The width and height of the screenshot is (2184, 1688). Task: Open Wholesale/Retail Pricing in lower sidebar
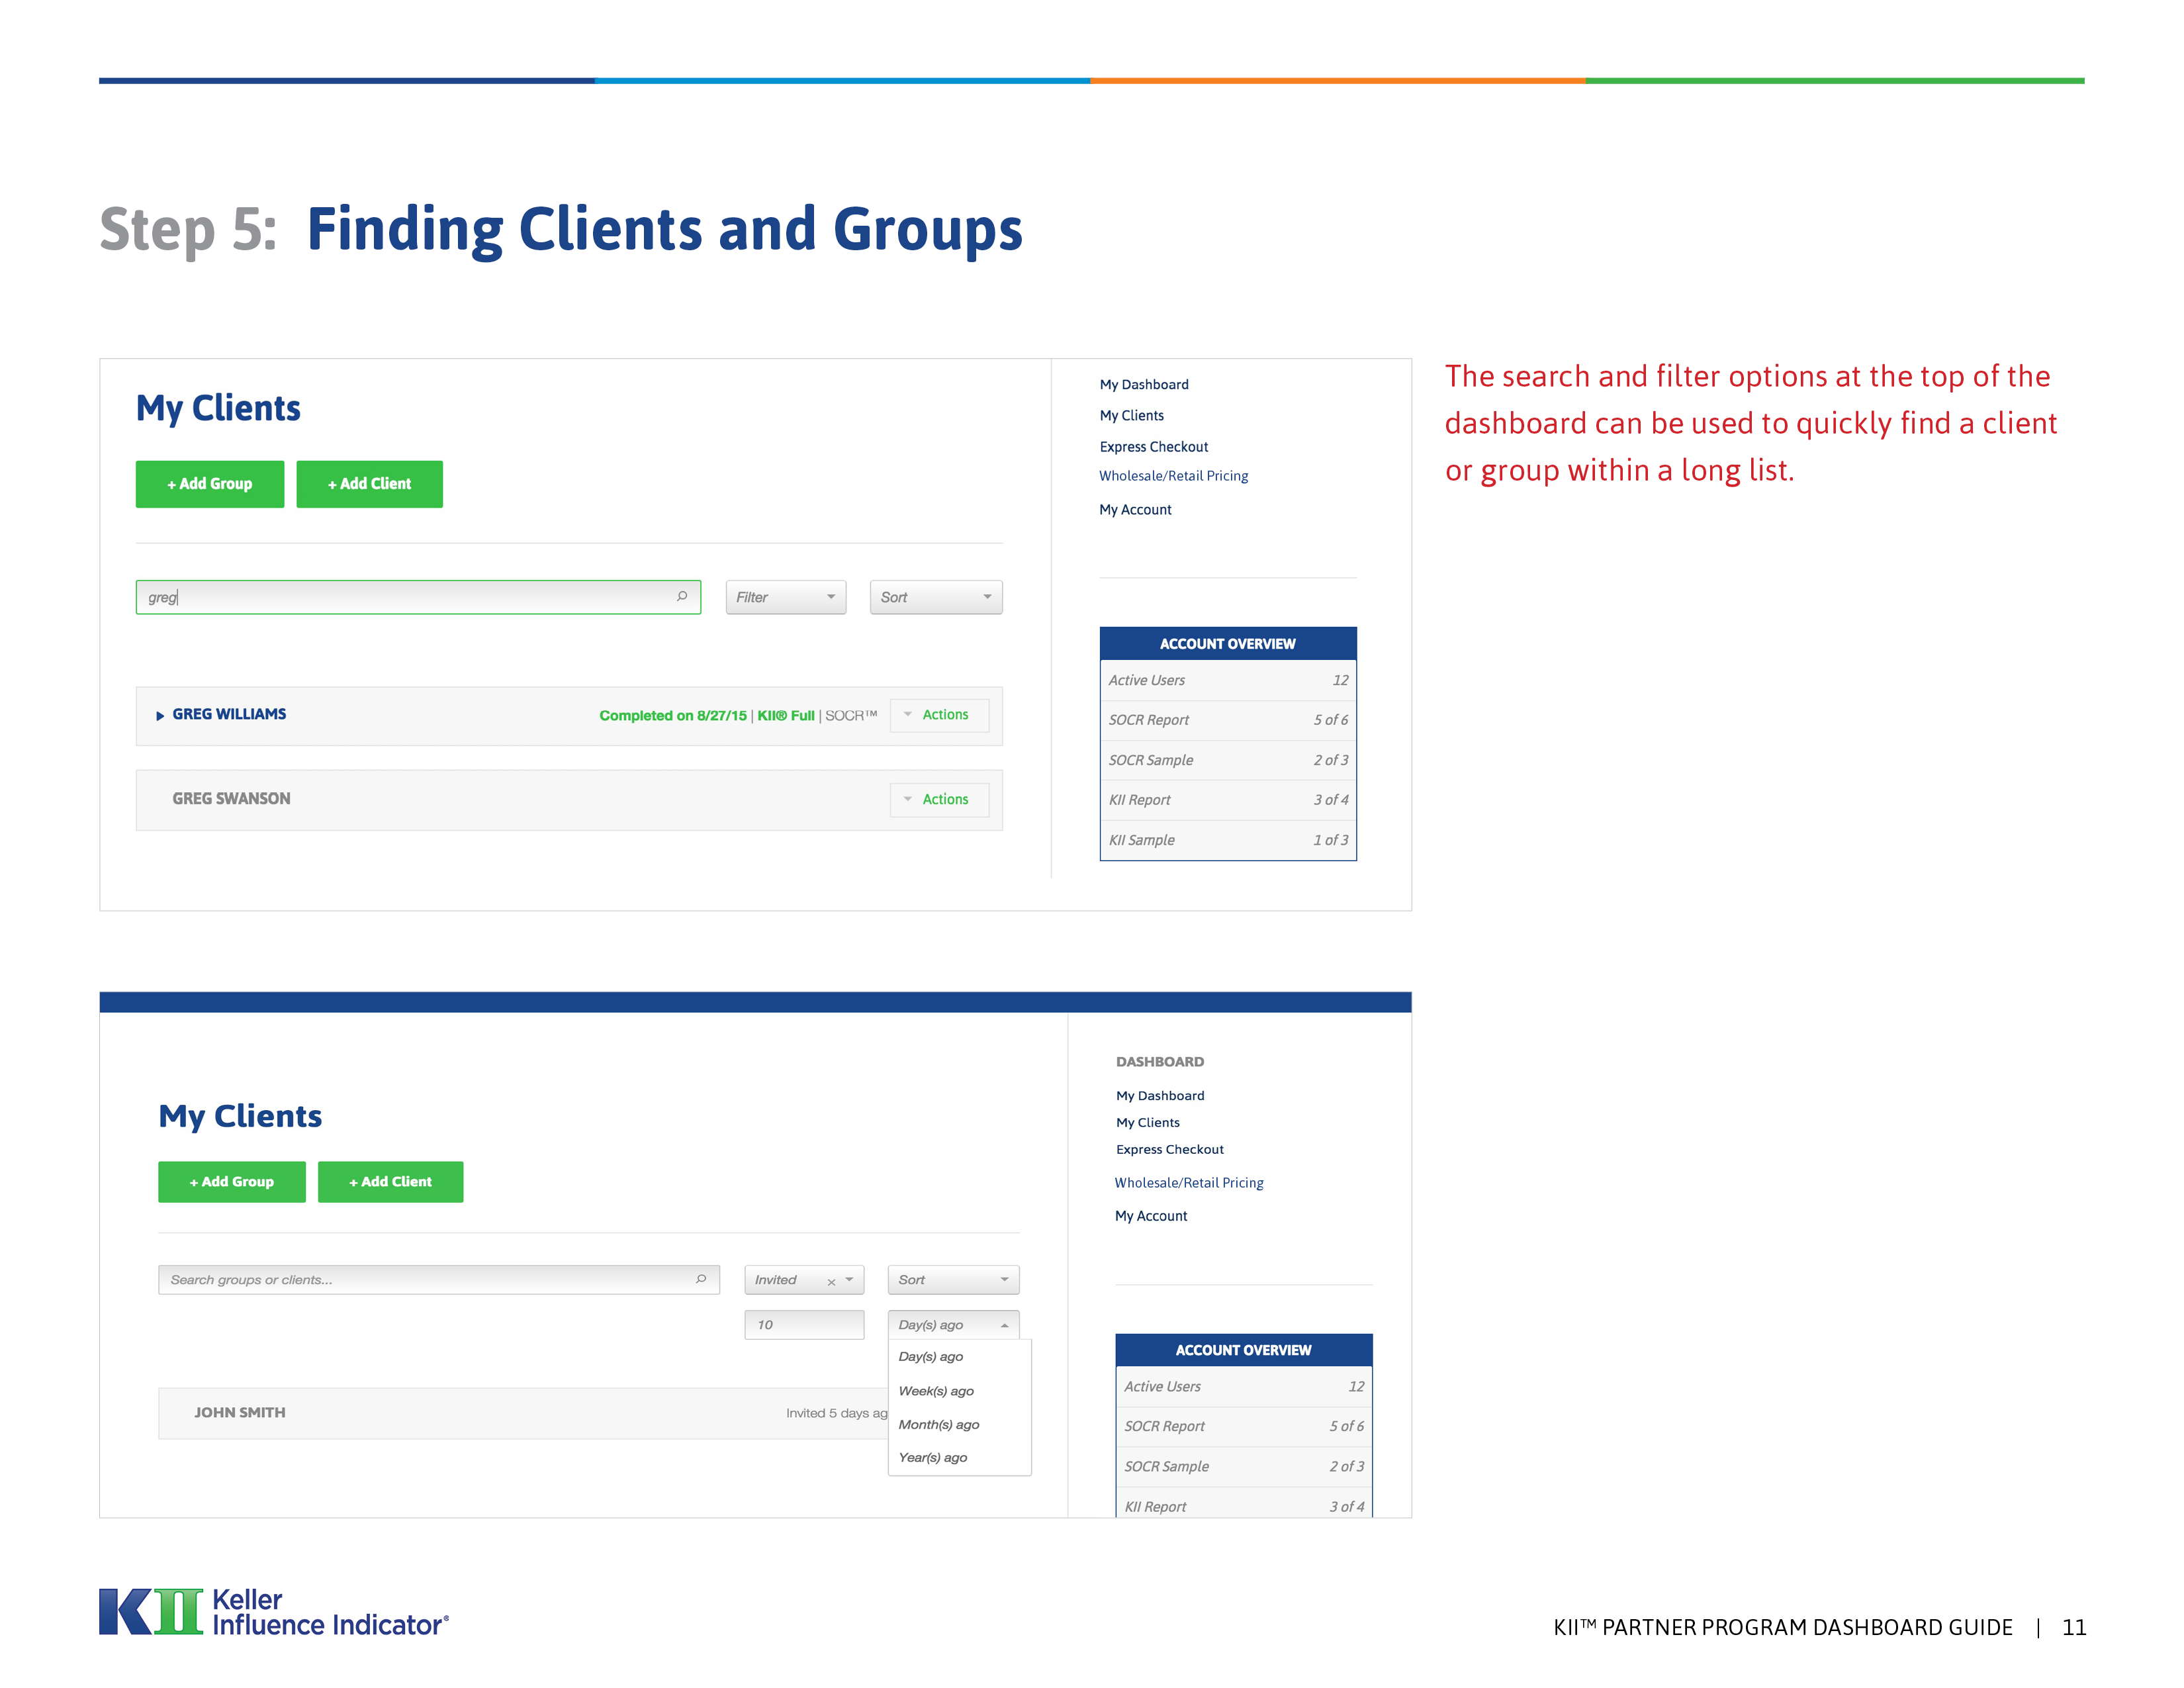[1189, 1183]
